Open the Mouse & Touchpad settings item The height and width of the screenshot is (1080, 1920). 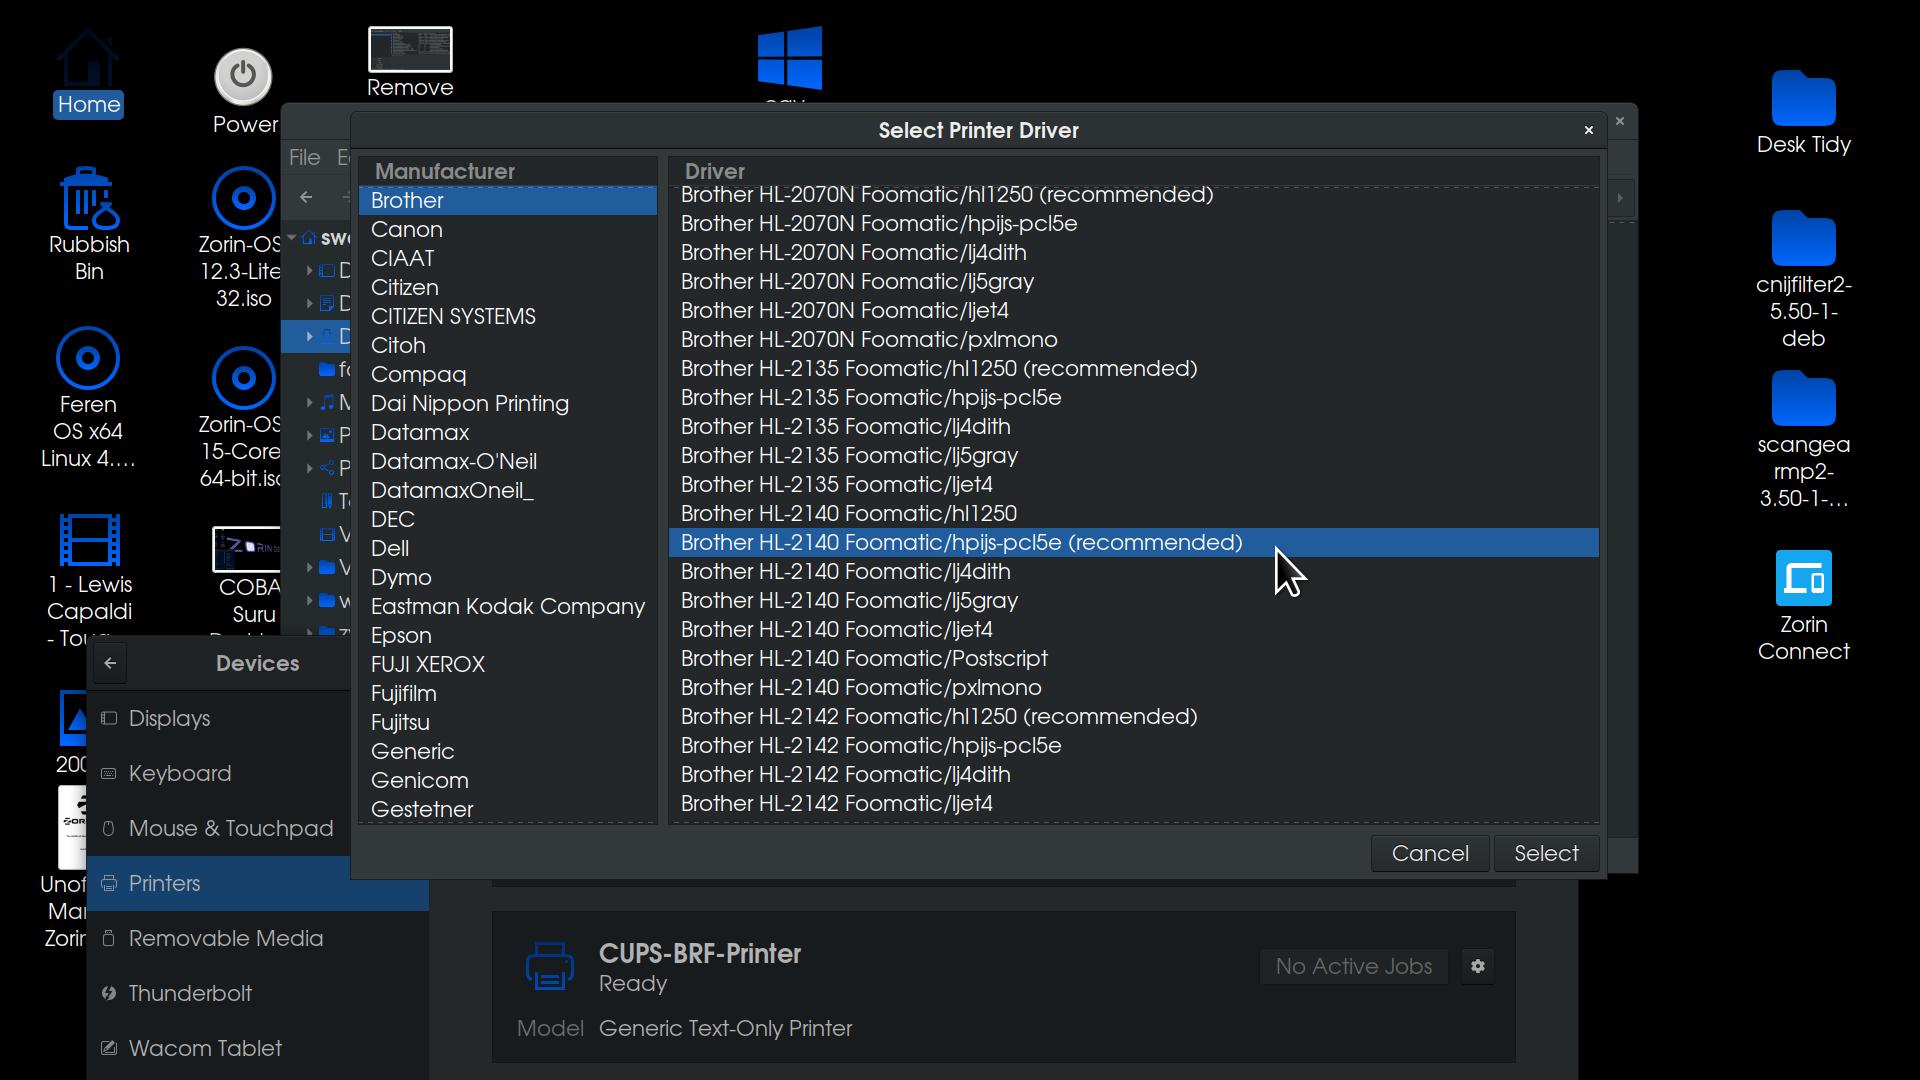point(230,828)
